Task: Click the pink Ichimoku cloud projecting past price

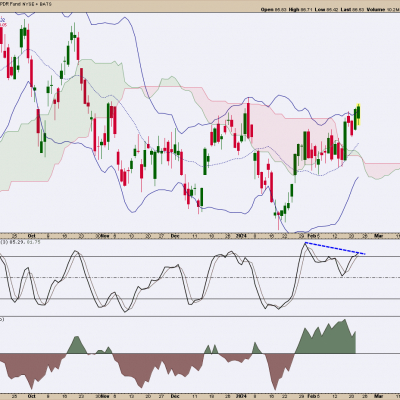Action: coord(383,168)
